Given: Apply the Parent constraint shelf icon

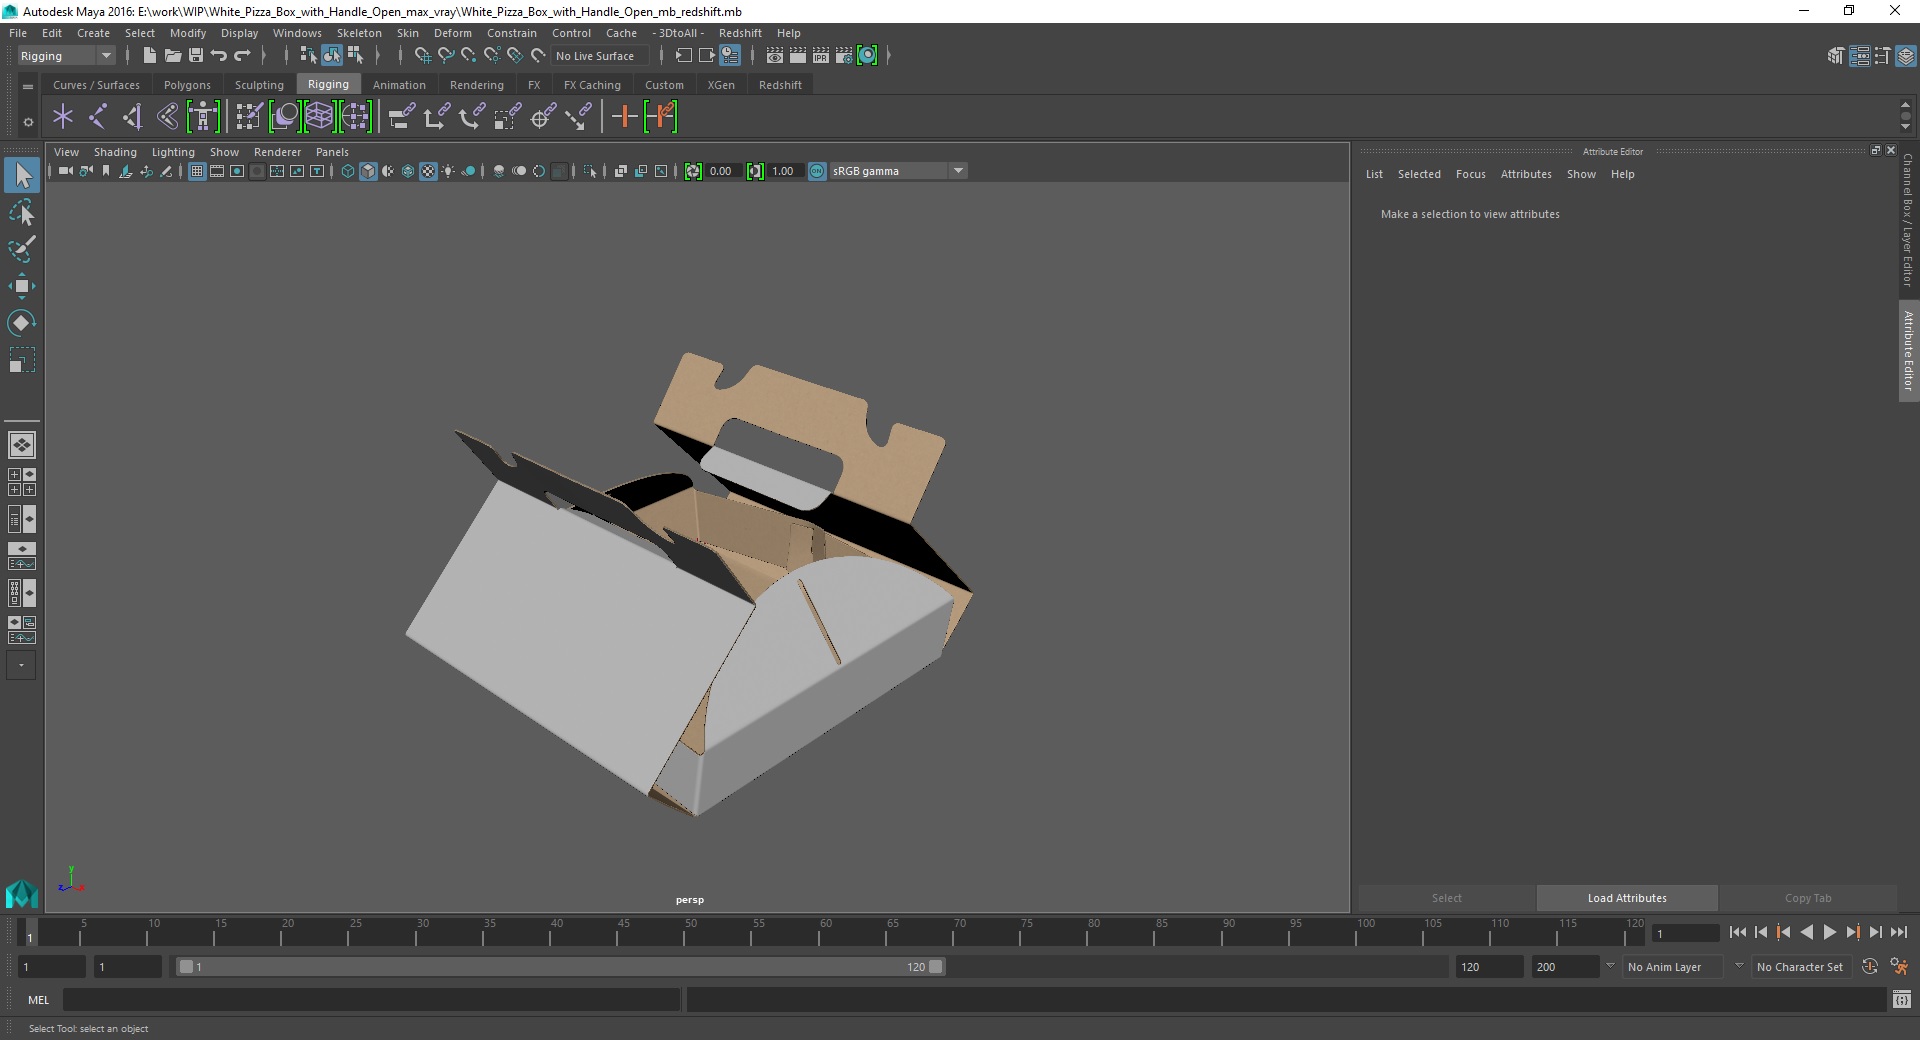Looking at the screenshot, I should point(402,117).
